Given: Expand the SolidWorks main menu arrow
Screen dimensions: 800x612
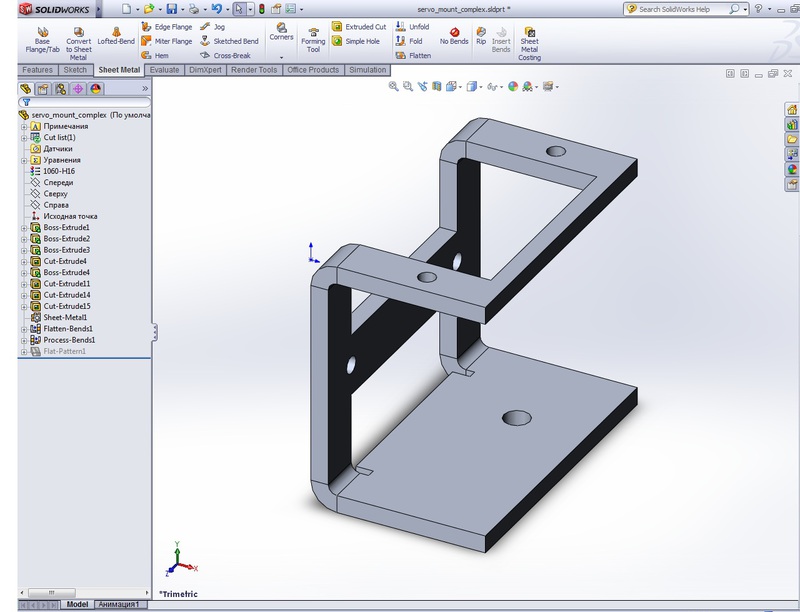Looking at the screenshot, I should tap(98, 9).
